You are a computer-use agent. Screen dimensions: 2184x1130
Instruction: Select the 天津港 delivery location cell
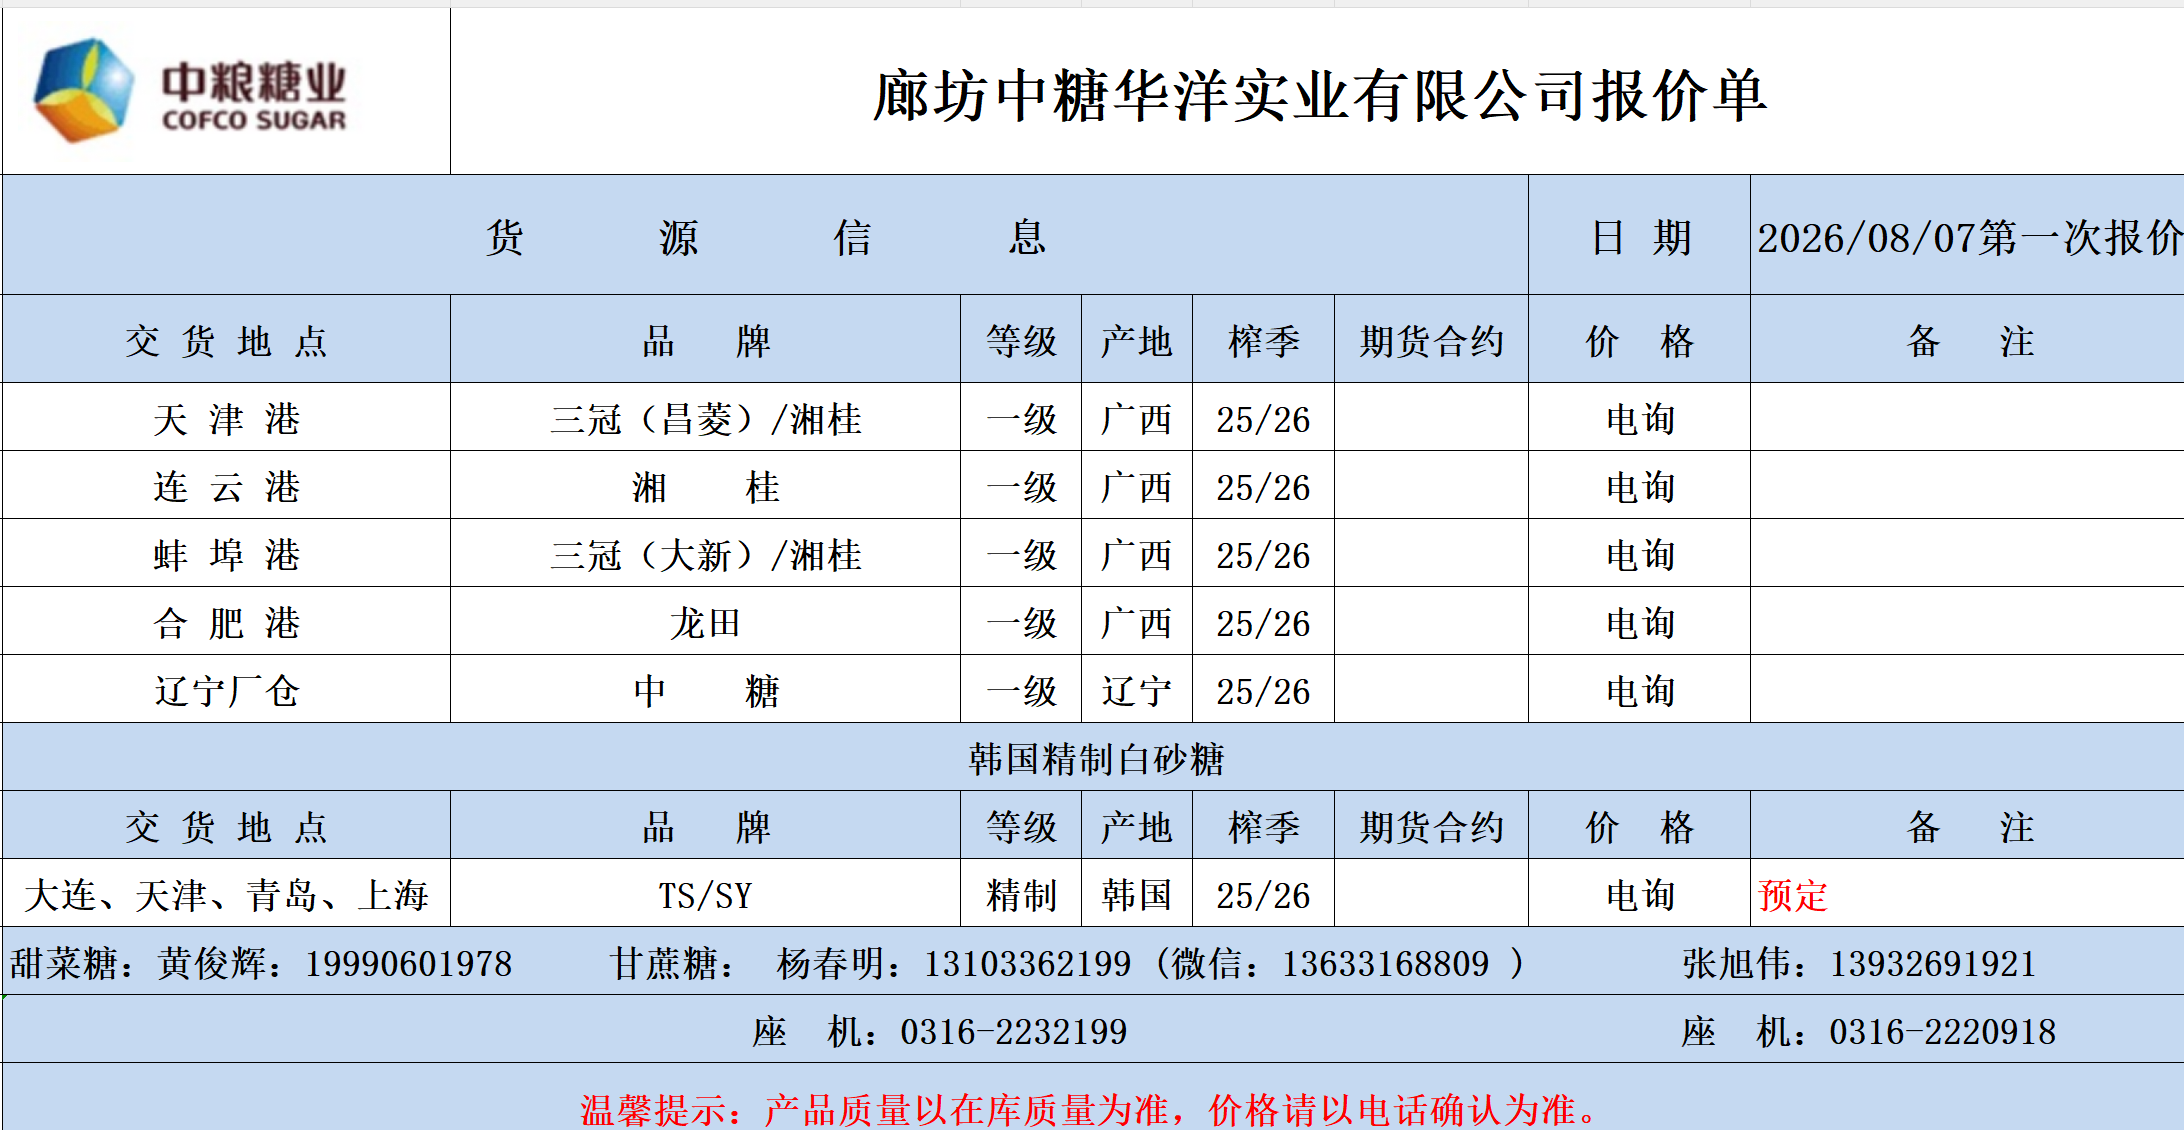point(226,418)
